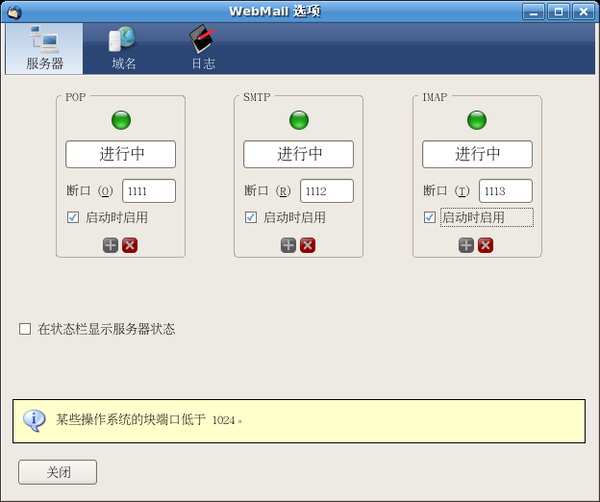This screenshot has width=600, height=502.
Task: Click the green status light for IMAP
Action: tap(477, 120)
